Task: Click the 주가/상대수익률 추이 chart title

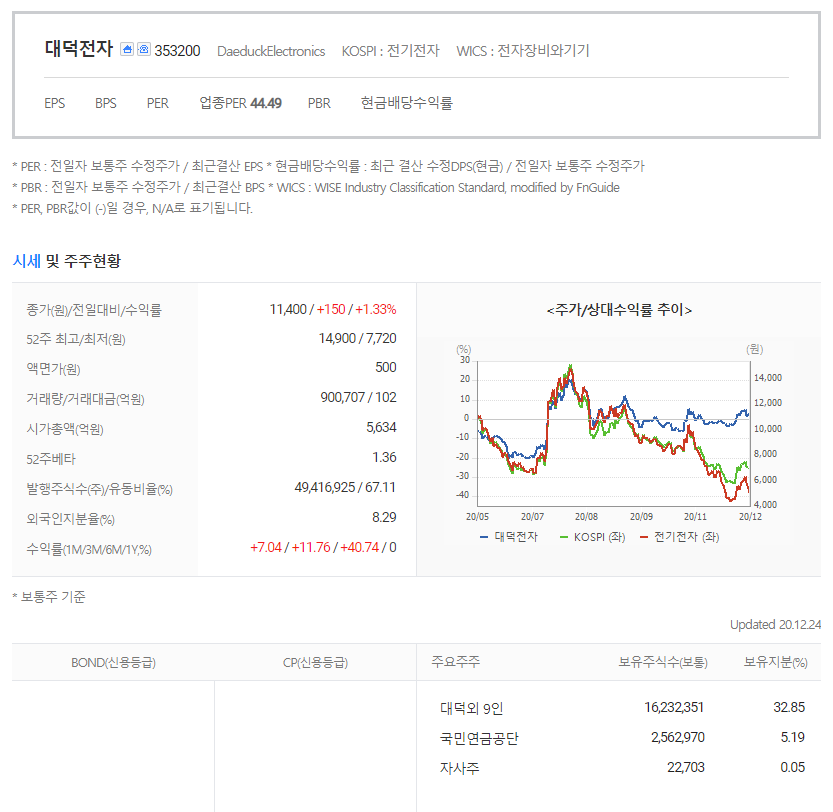Action: 619,310
